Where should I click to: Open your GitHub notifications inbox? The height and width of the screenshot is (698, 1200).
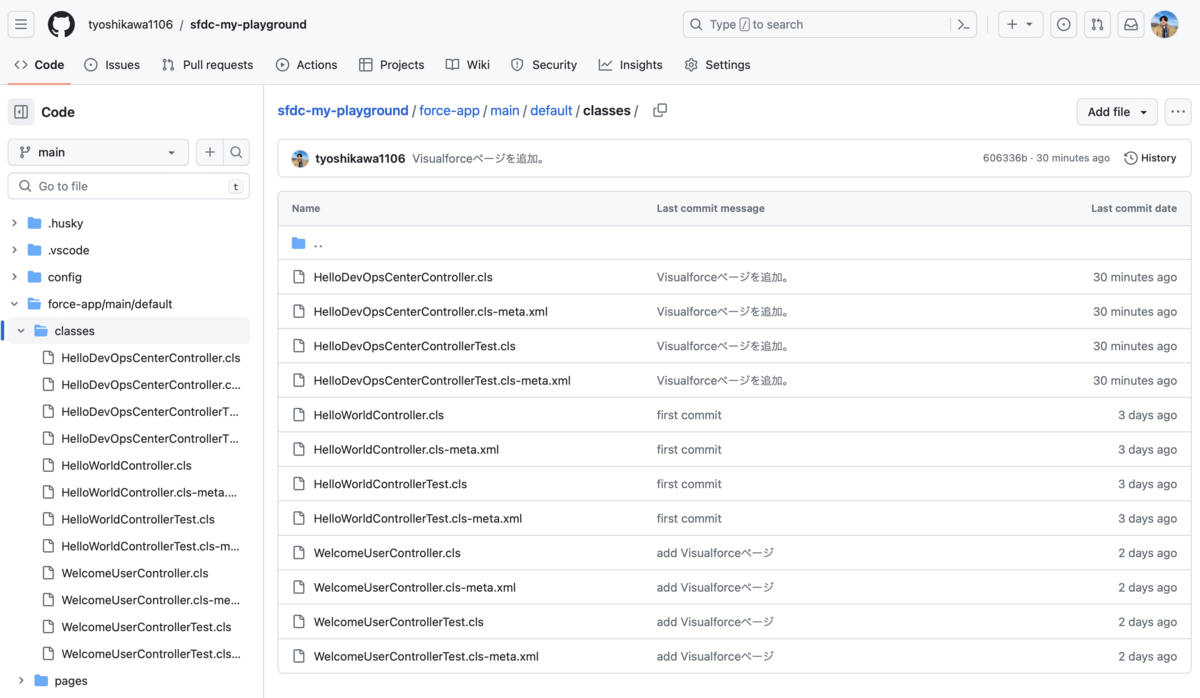pos(1130,24)
